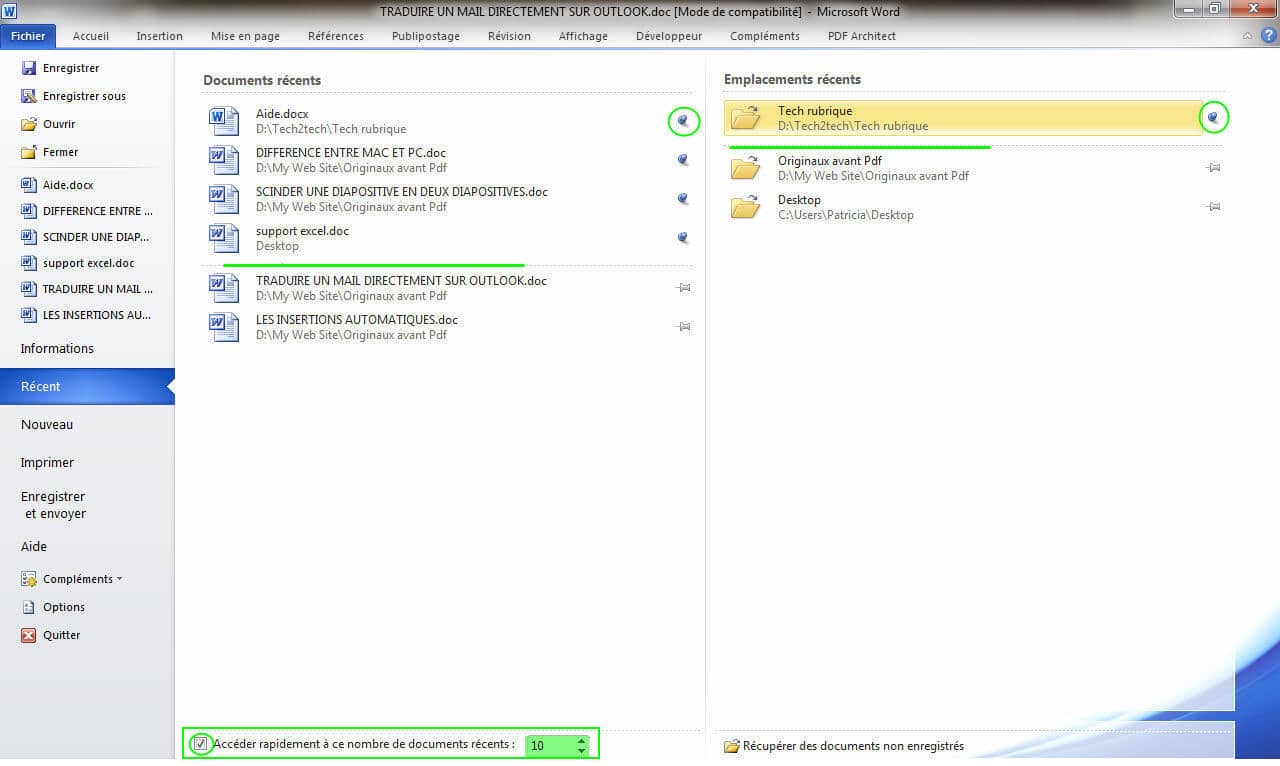The width and height of the screenshot is (1280, 766).
Task: Switch to the Accueil ribbon tab
Action: pos(91,36)
